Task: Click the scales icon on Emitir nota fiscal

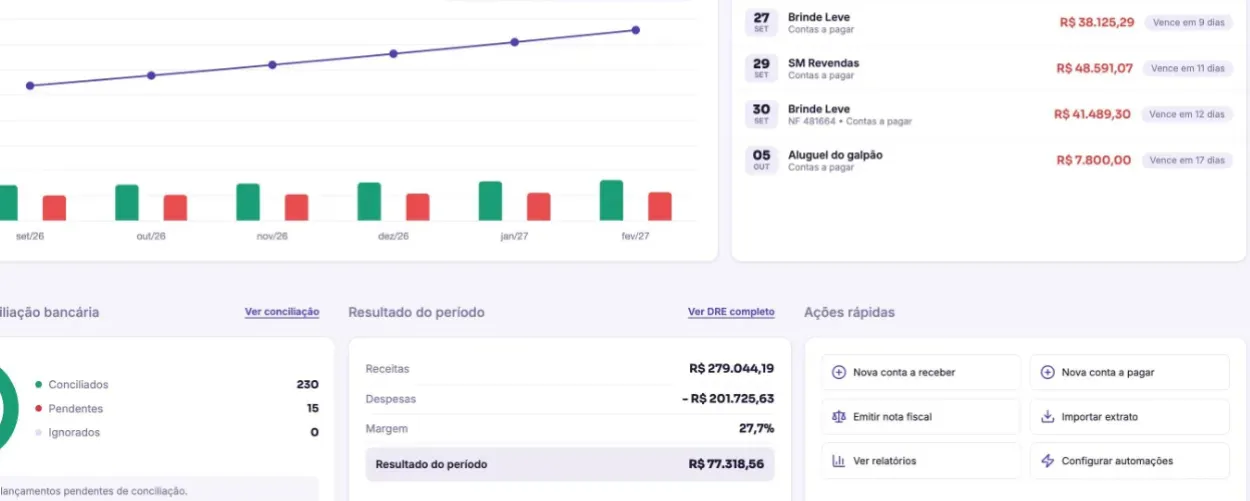Action: 839,416
